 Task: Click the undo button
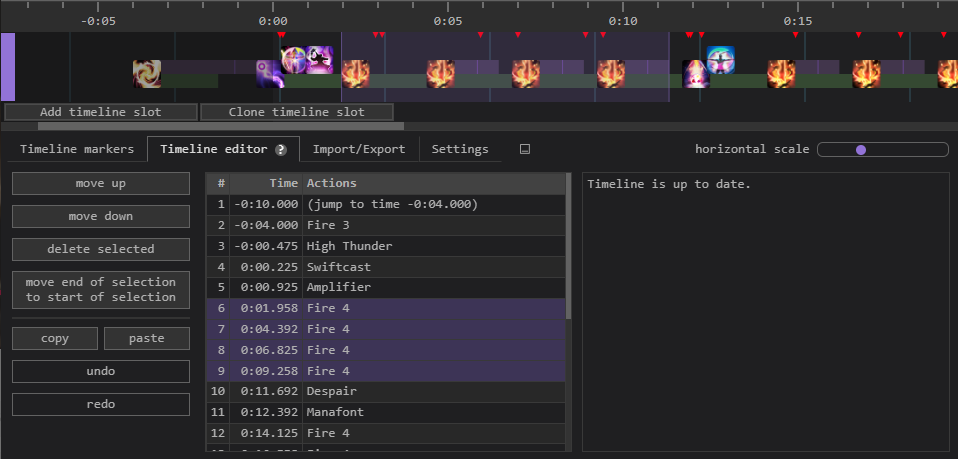(101, 371)
